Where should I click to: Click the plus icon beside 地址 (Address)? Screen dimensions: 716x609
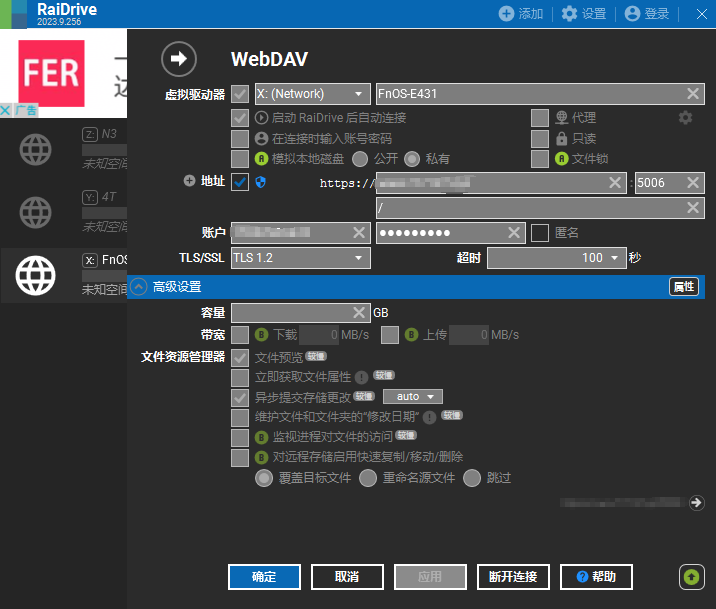189,181
